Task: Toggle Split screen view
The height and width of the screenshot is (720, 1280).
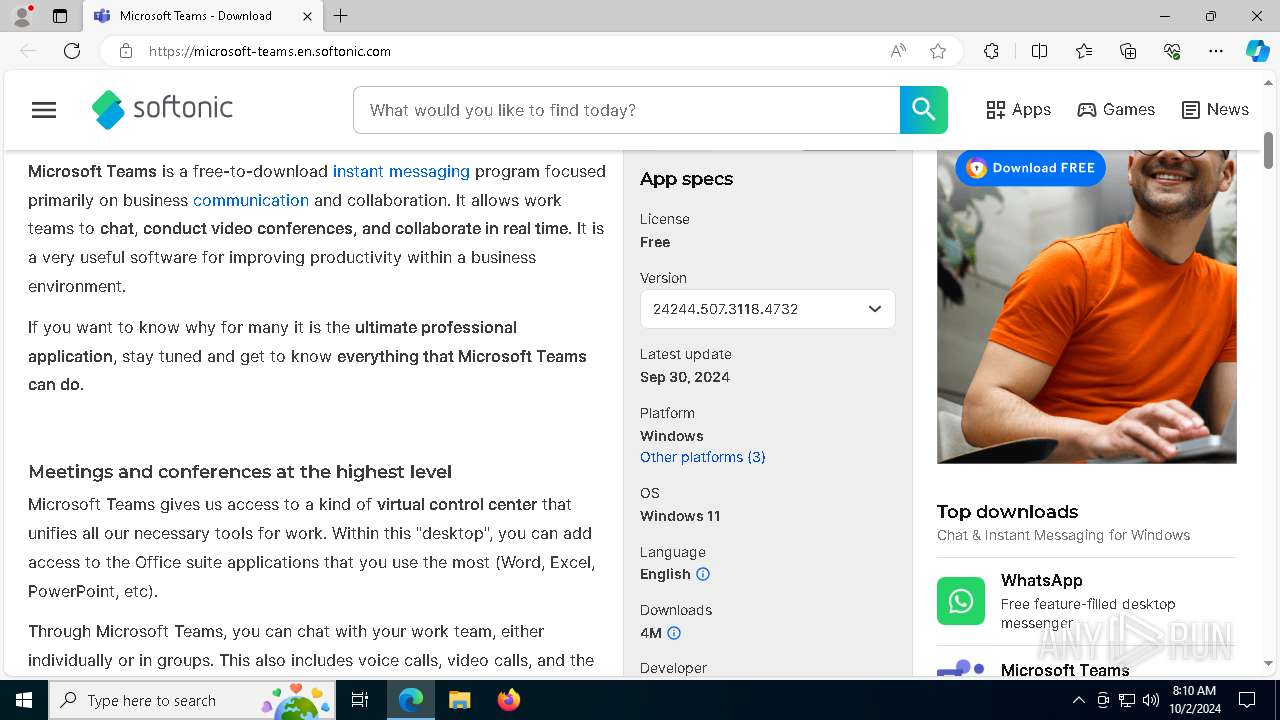Action: pyautogui.click(x=1039, y=51)
